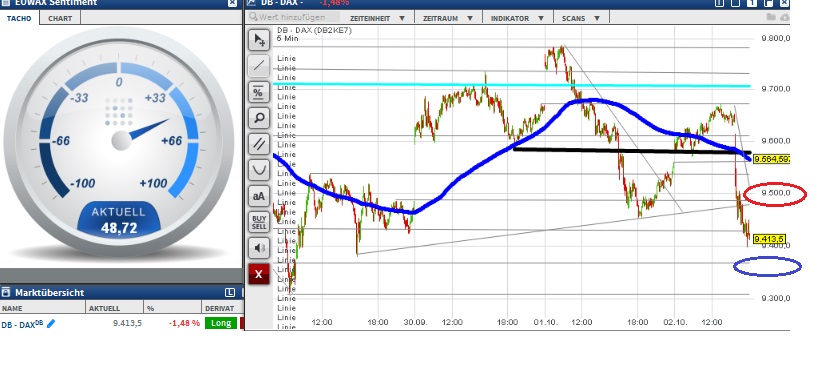Click the numbered 1 icon in chart titlebar
Screen dimensions: 828x365
pos(751,3)
